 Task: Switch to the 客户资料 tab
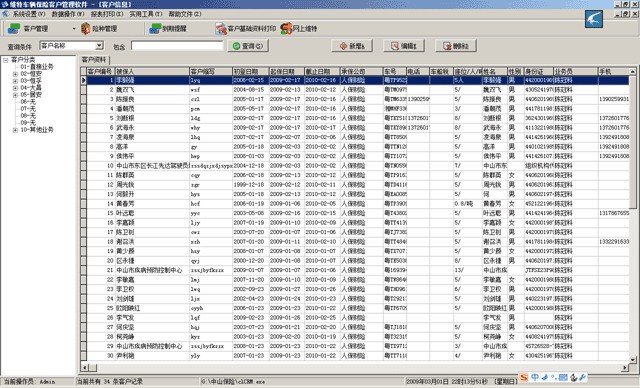[x=94, y=60]
